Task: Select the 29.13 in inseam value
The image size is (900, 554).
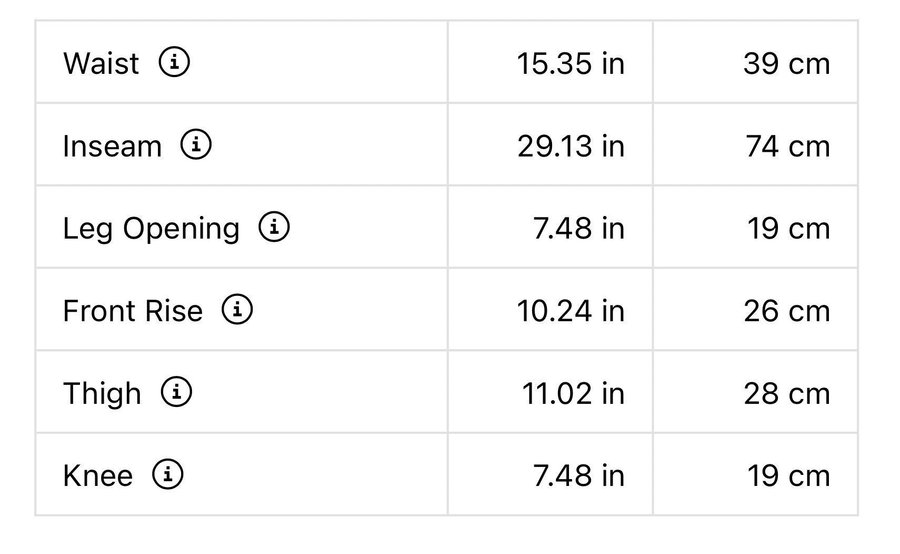Action: (x=570, y=146)
